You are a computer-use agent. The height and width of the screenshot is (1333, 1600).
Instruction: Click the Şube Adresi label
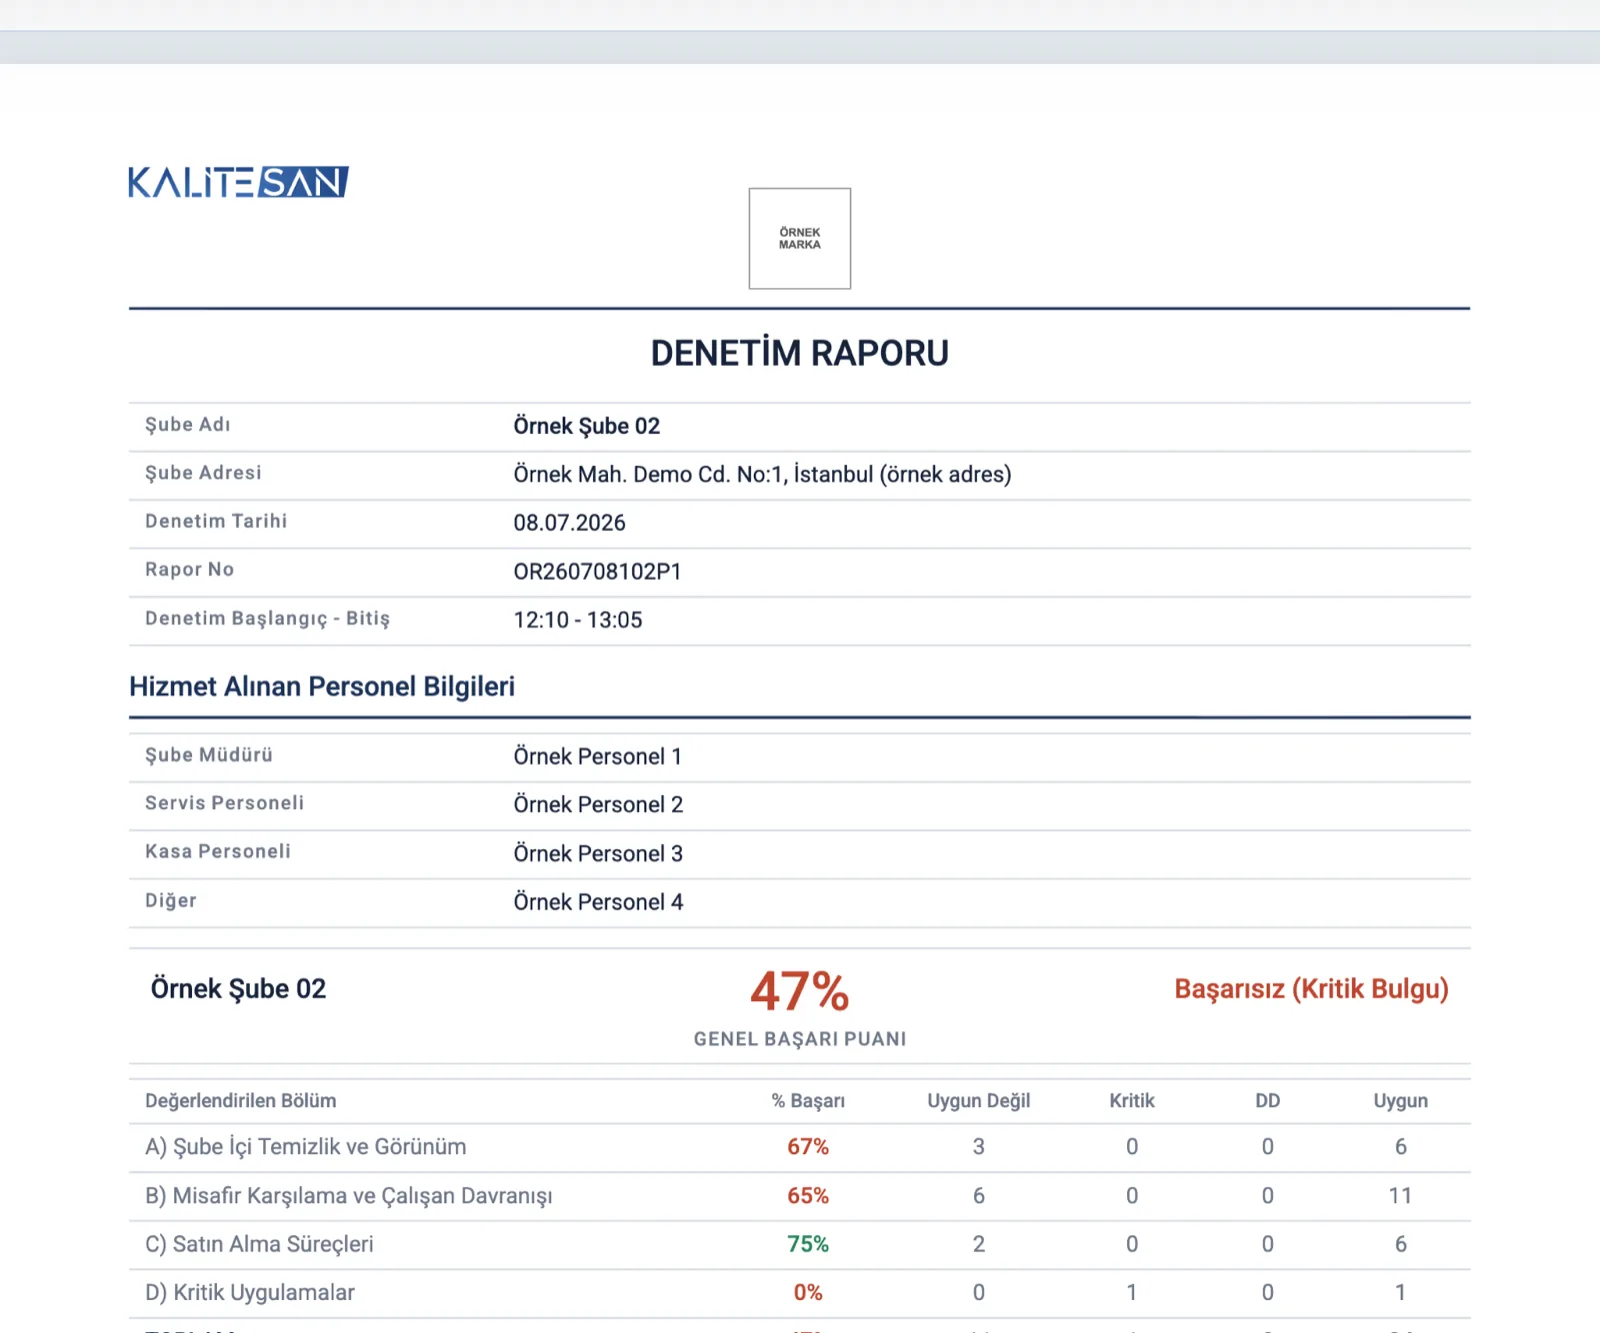point(203,472)
